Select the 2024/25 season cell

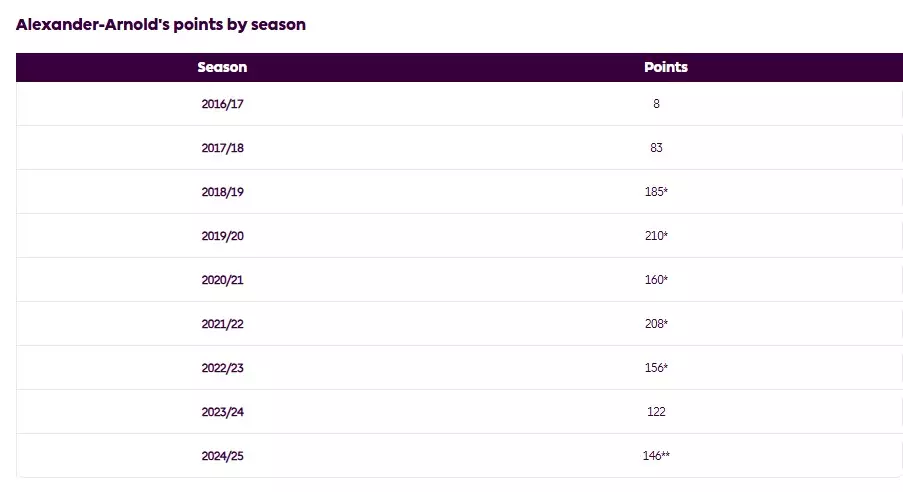[x=222, y=456]
